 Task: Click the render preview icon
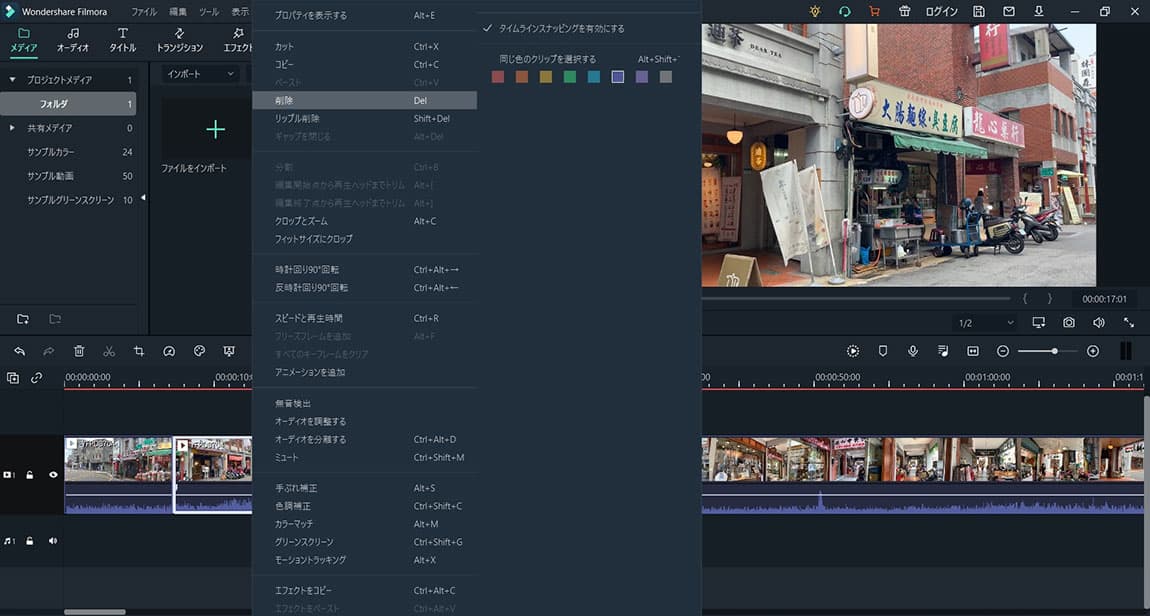853,351
